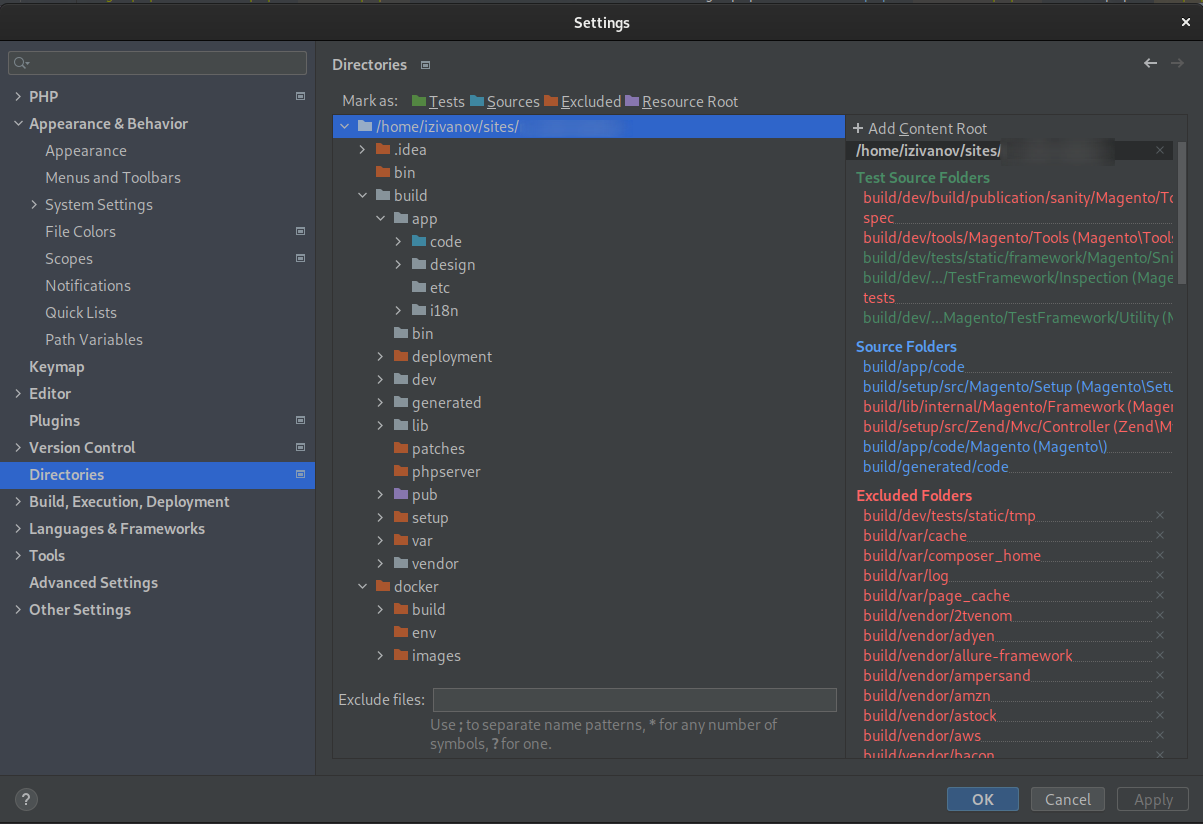Expand Languages & Frameworks section

18,528
